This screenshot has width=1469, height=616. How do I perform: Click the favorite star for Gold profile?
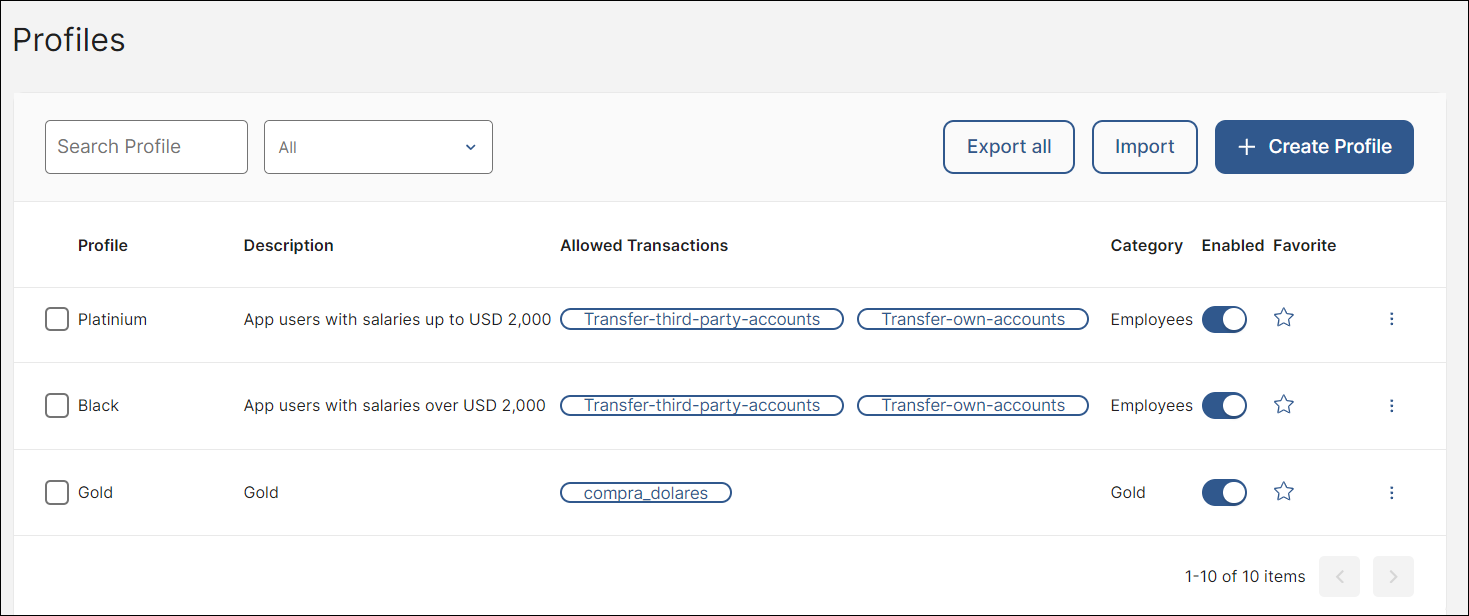[x=1284, y=492]
